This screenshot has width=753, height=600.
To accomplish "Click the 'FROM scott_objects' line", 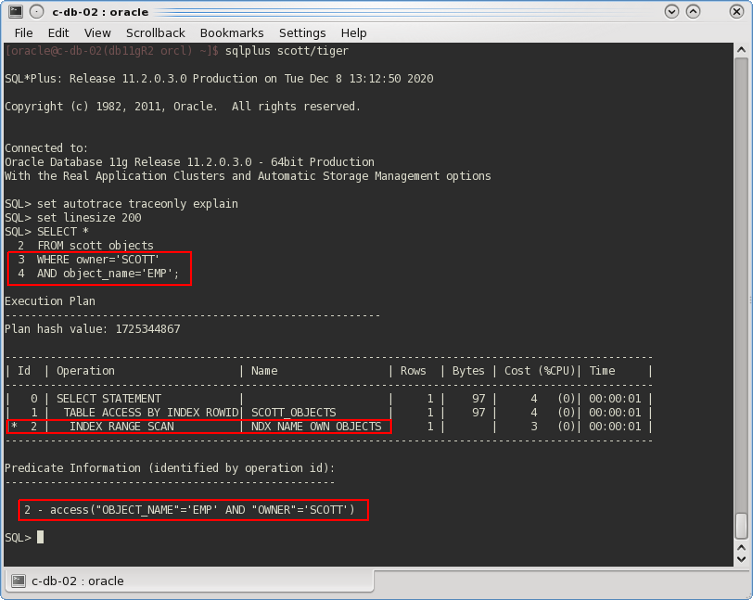I will pos(85,245).
